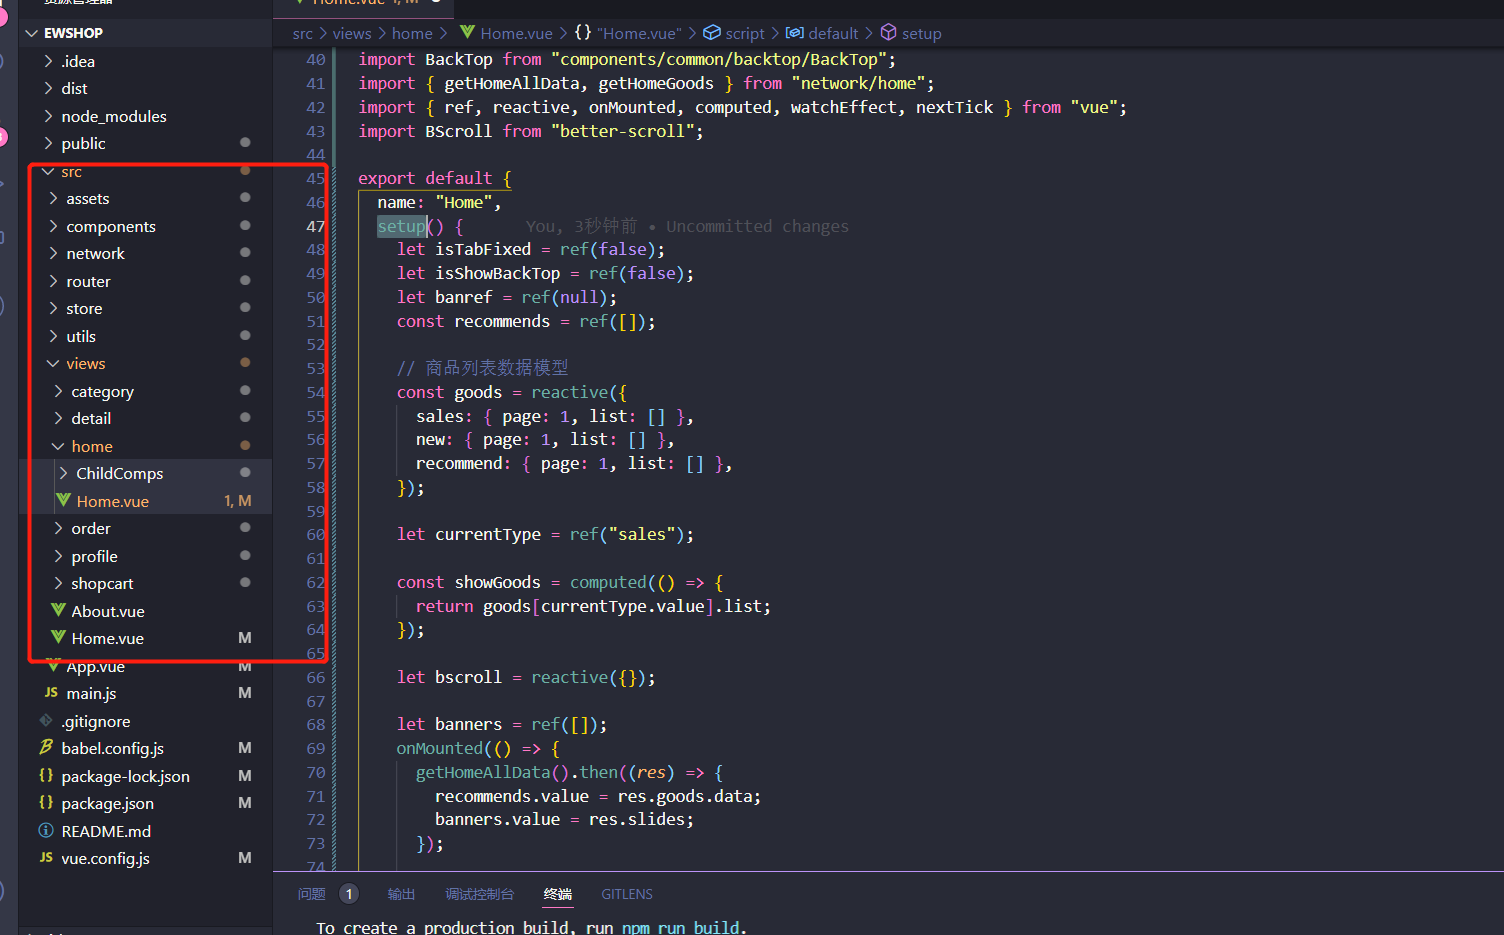Image resolution: width=1504 pixels, height=935 pixels.
Task: Collapse the home folder in views
Action: (91, 447)
